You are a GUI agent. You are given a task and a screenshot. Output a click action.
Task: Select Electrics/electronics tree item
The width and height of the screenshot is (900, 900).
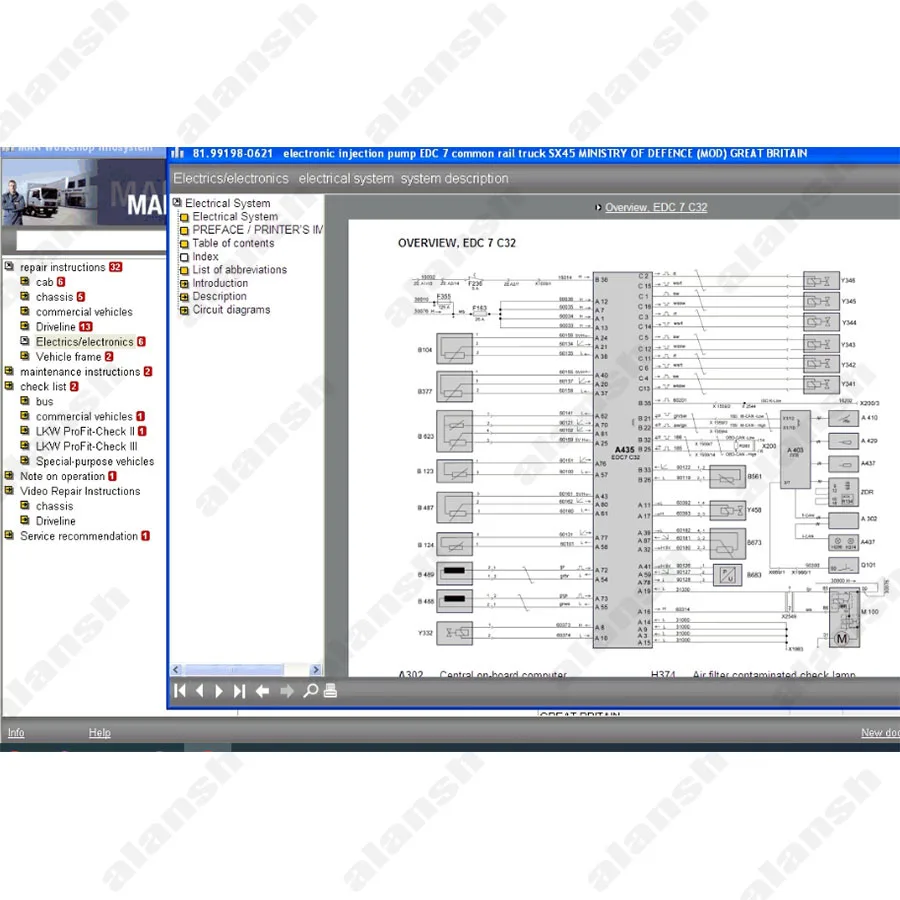tap(84, 342)
